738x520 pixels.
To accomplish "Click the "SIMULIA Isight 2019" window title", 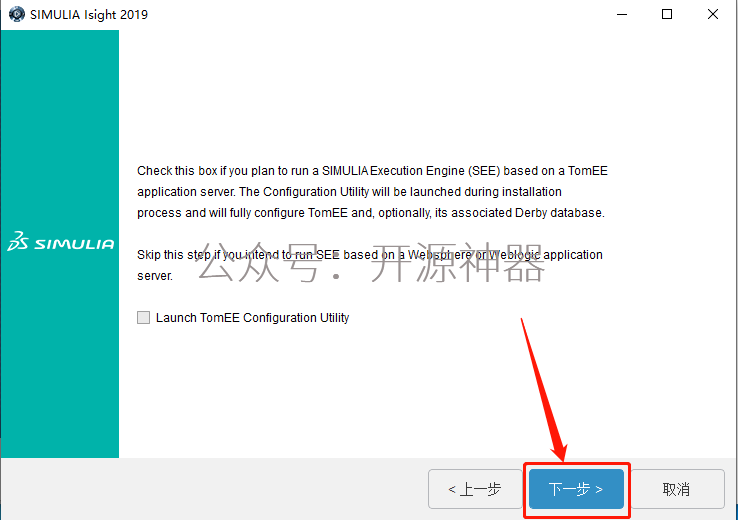I will [89, 15].
